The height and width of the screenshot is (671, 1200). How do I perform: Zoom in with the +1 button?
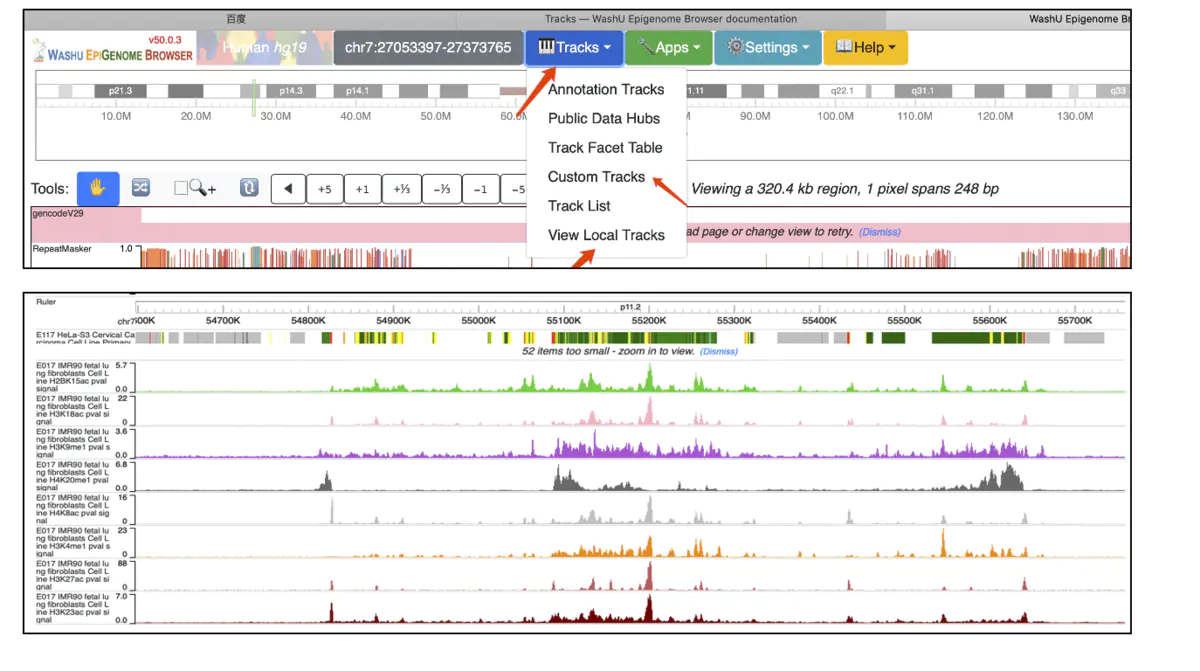363,188
